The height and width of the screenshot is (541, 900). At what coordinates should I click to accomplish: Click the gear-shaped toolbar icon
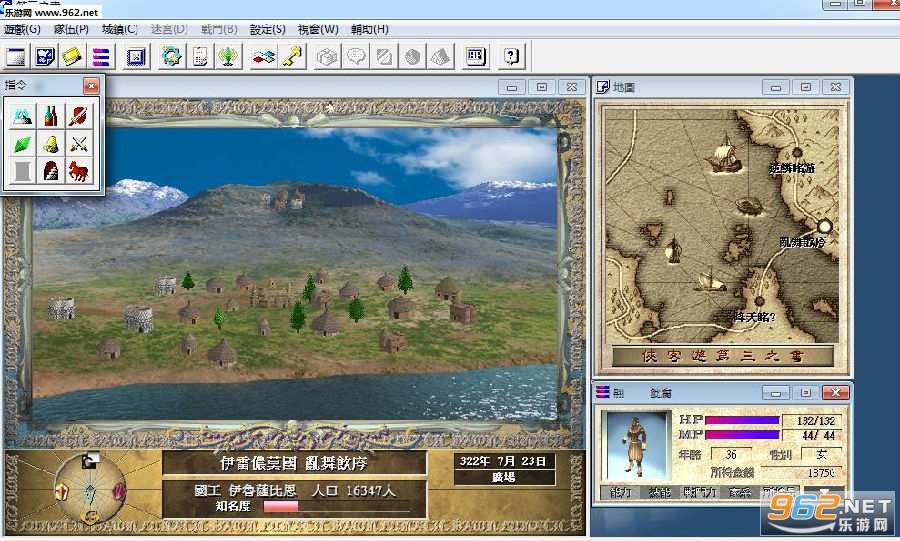pos(171,57)
